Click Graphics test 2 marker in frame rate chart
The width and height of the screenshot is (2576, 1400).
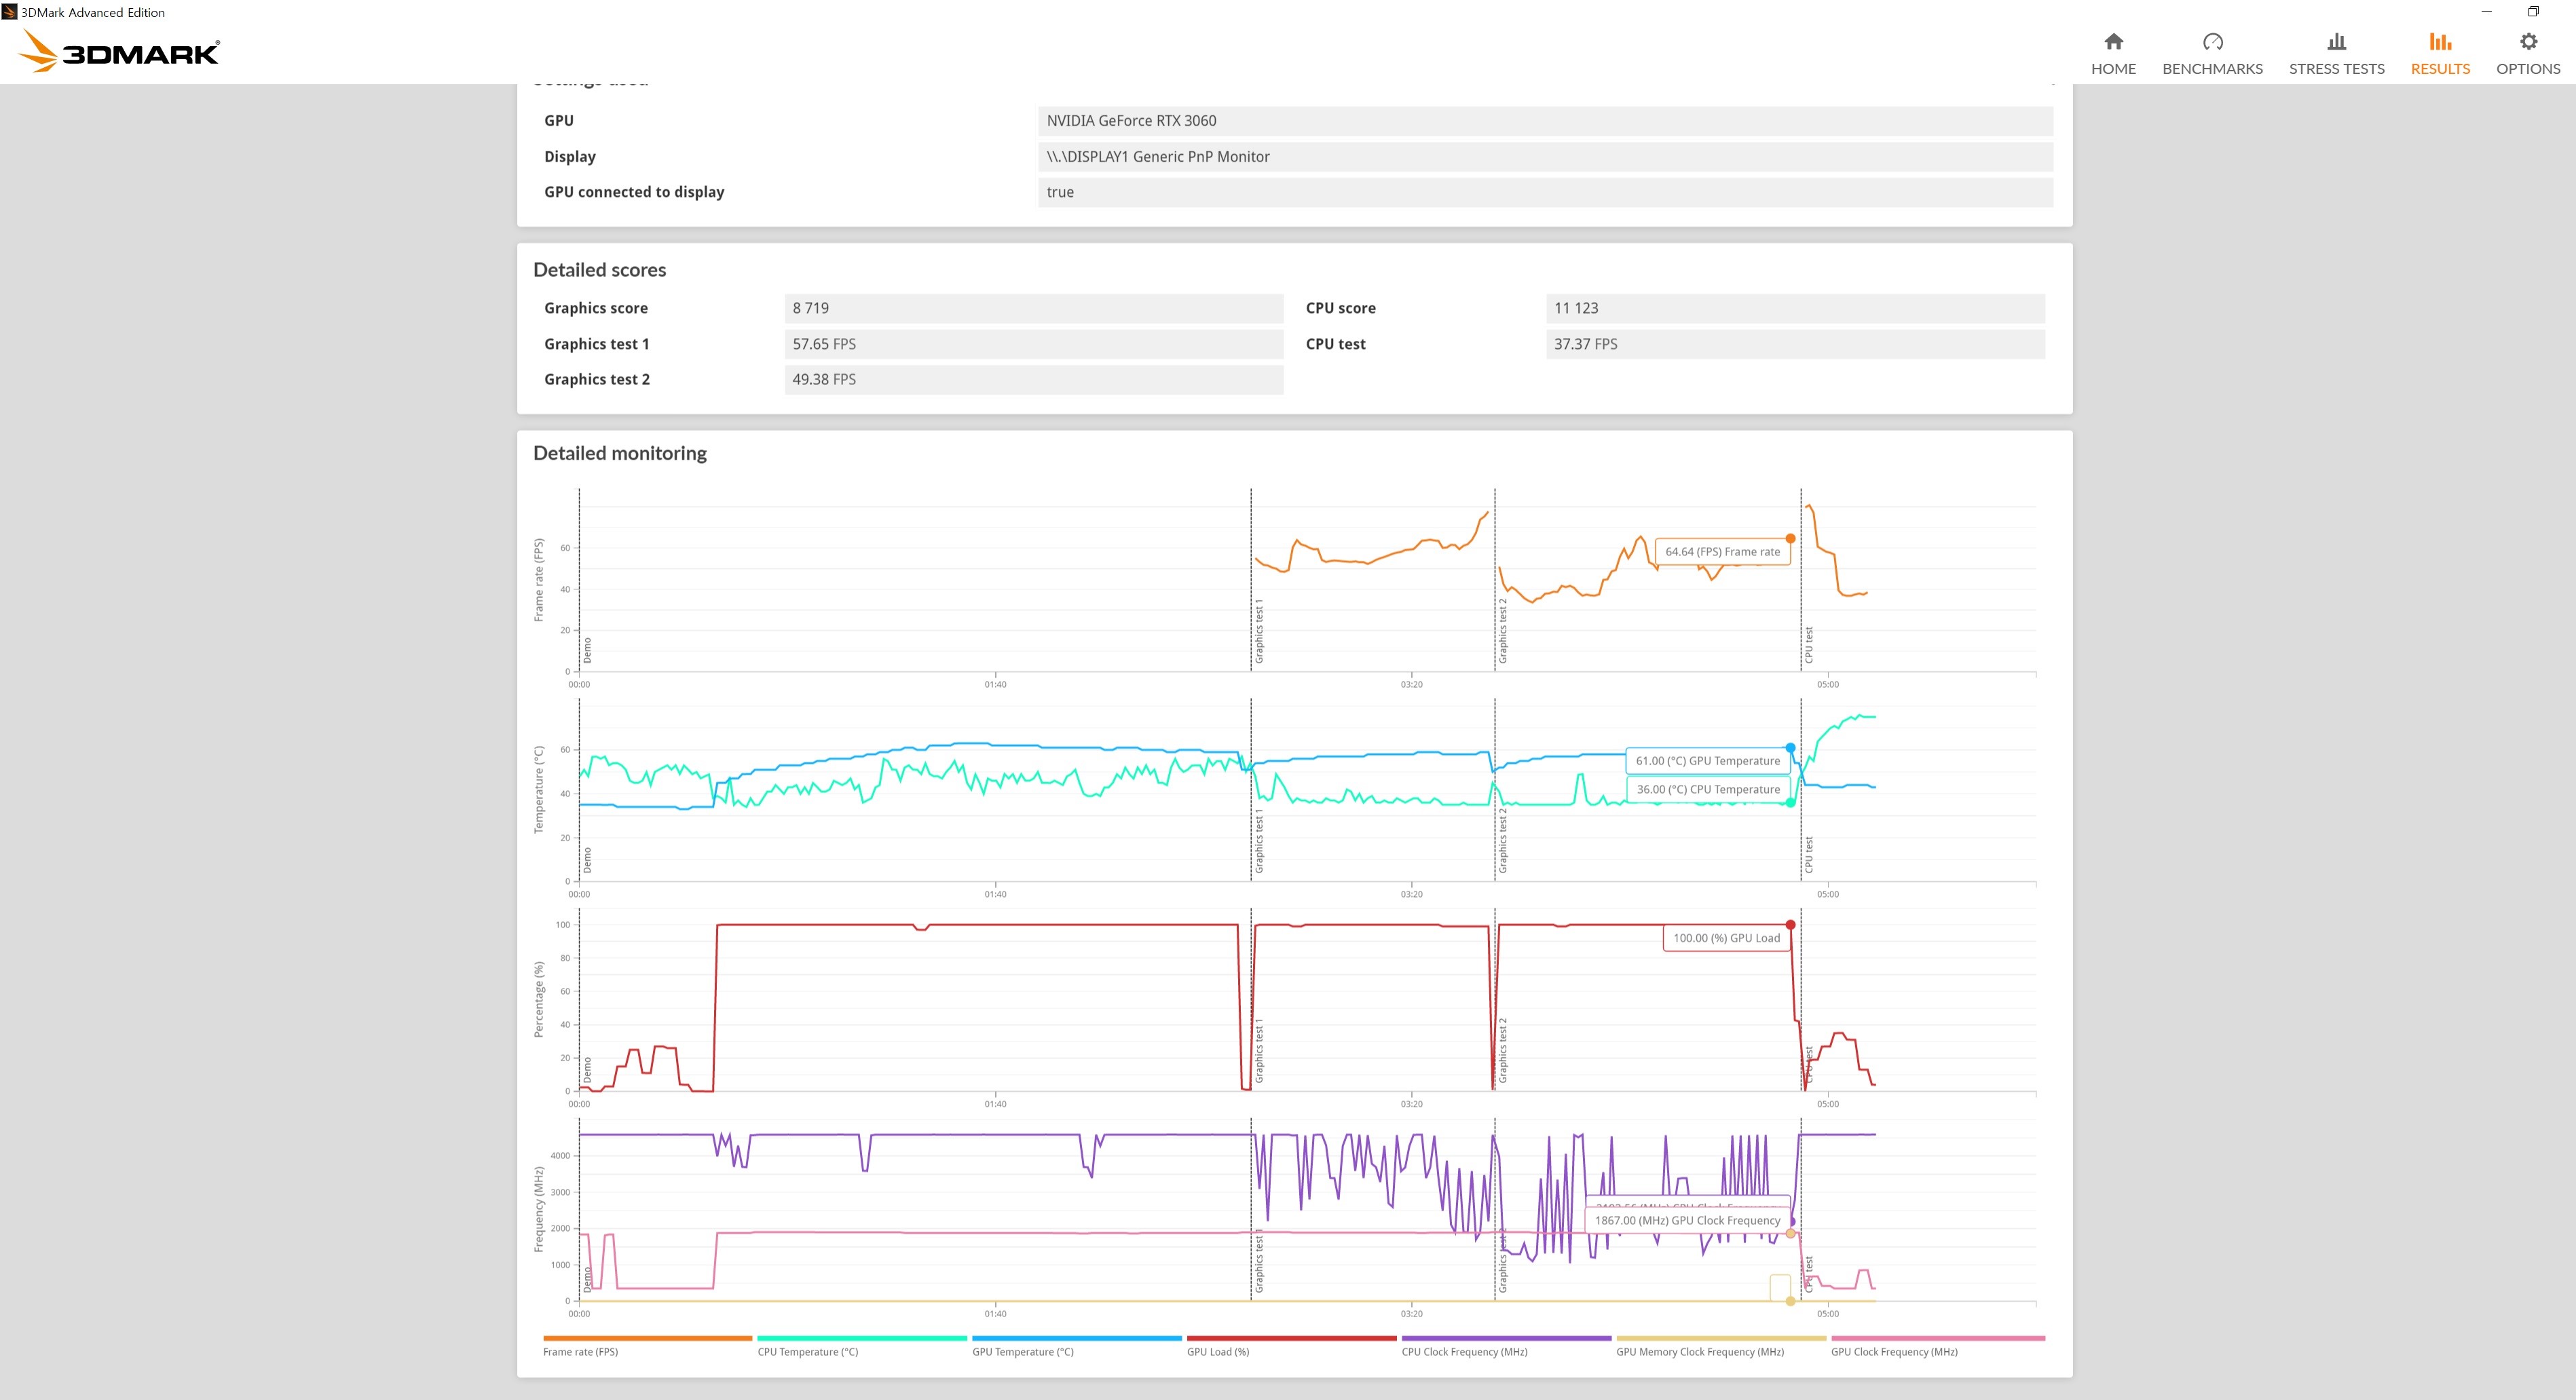click(1502, 631)
